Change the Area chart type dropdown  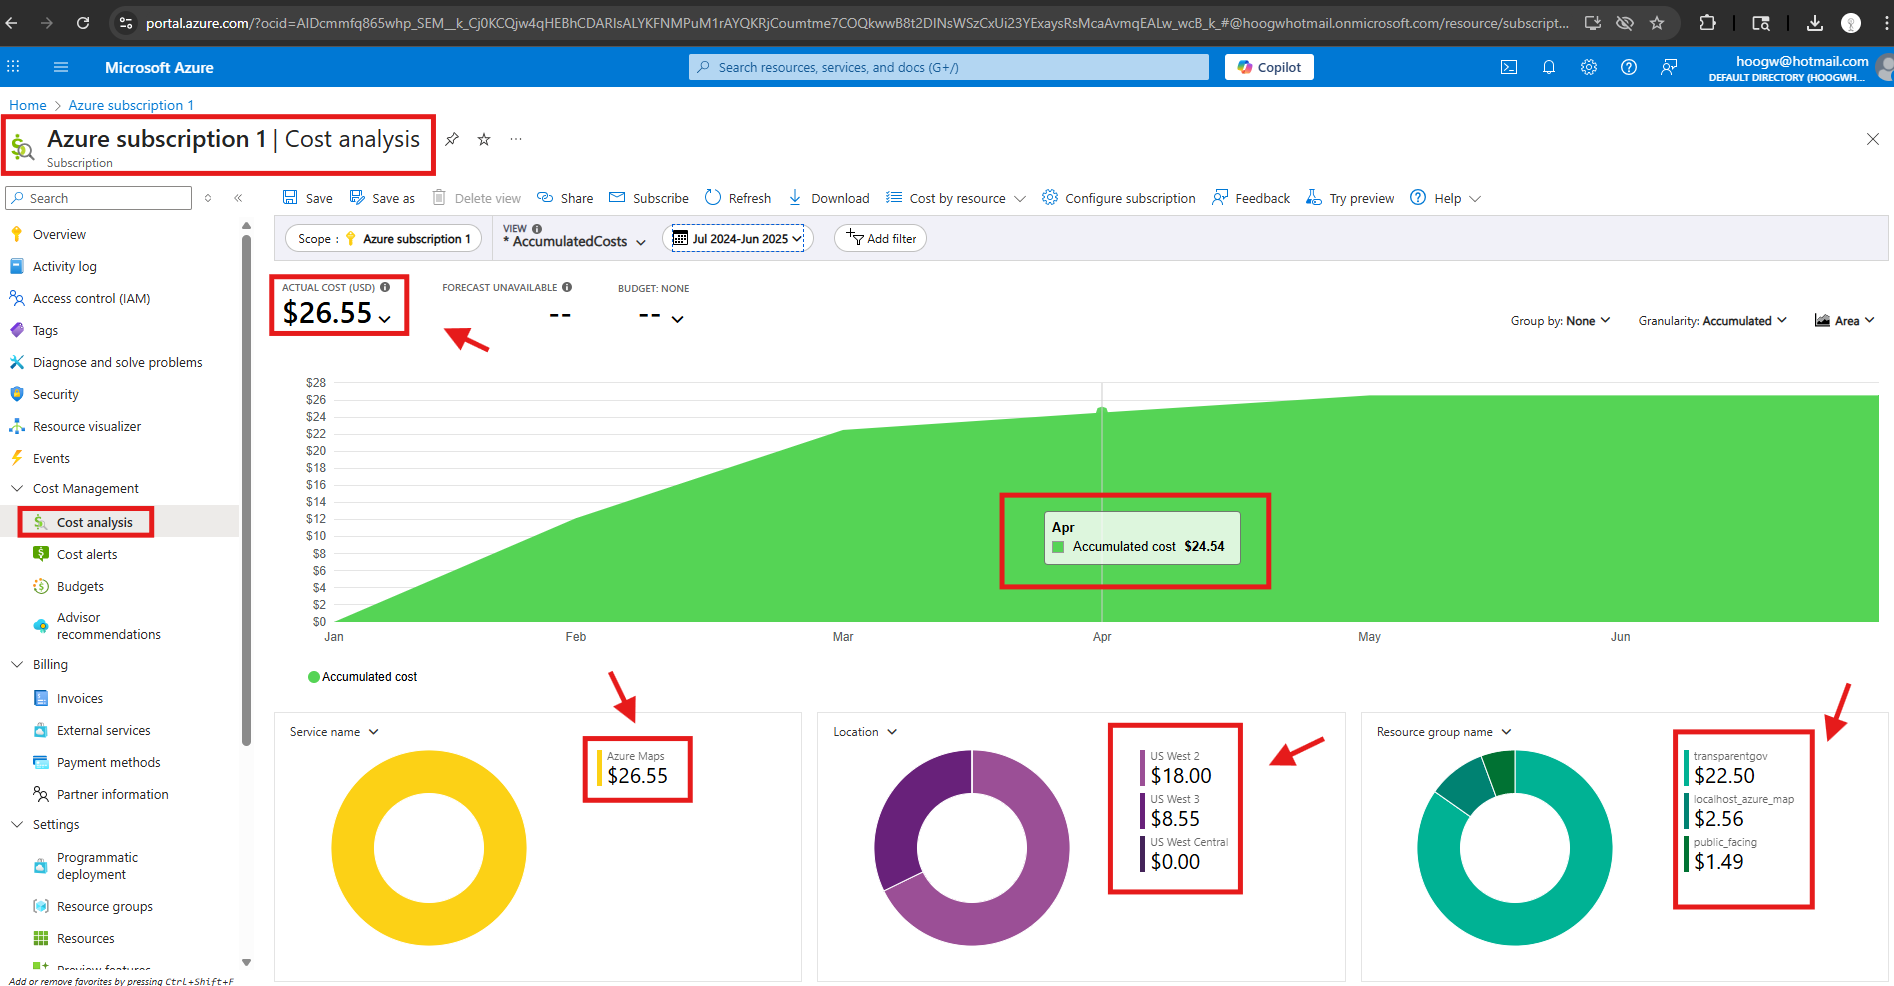pyautogui.click(x=1845, y=321)
